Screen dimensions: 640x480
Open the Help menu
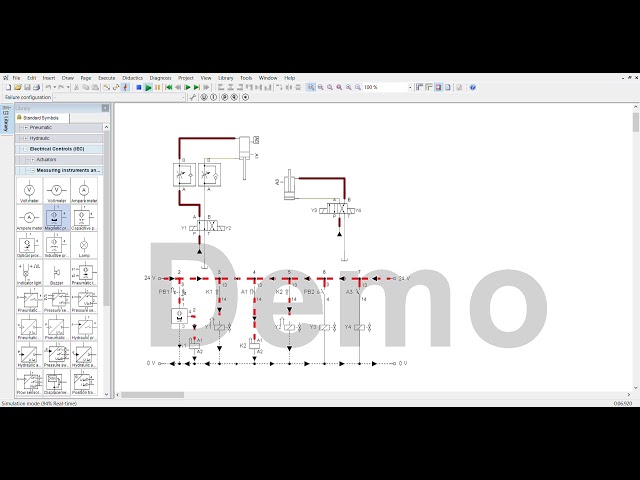click(x=289, y=78)
